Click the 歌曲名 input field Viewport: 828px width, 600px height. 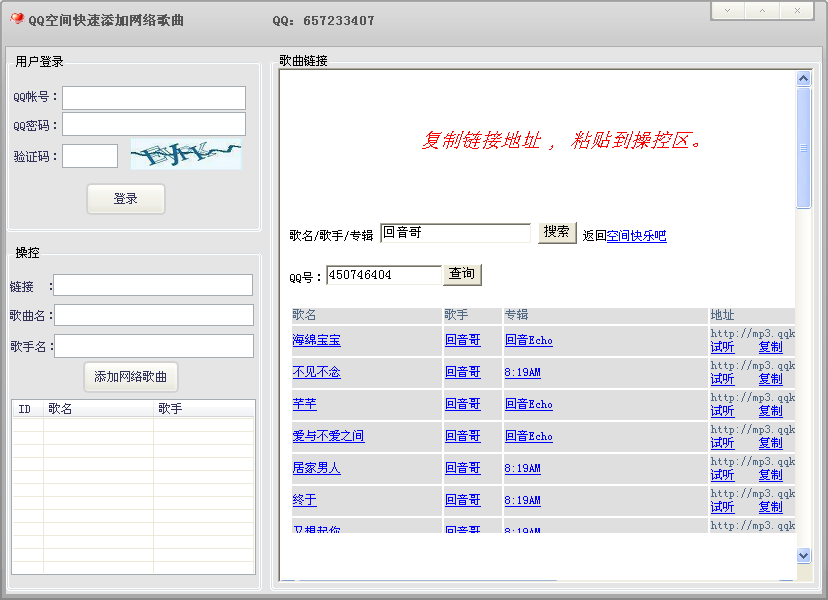(x=154, y=315)
